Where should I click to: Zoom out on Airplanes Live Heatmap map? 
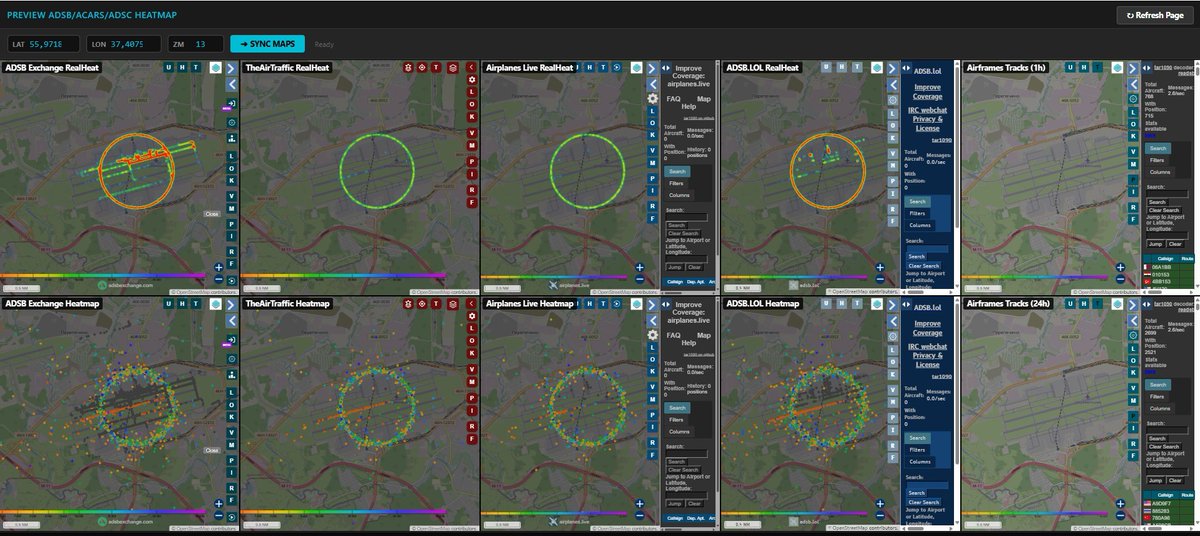[x=640, y=516]
